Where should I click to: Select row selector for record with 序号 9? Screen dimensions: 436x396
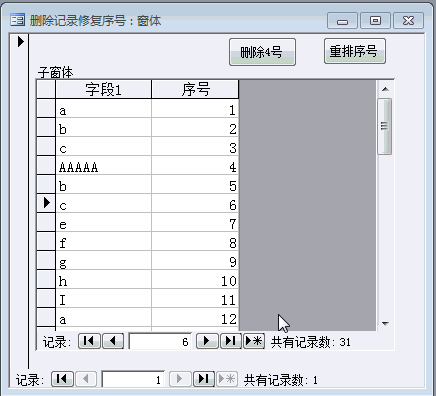[x=46, y=260]
